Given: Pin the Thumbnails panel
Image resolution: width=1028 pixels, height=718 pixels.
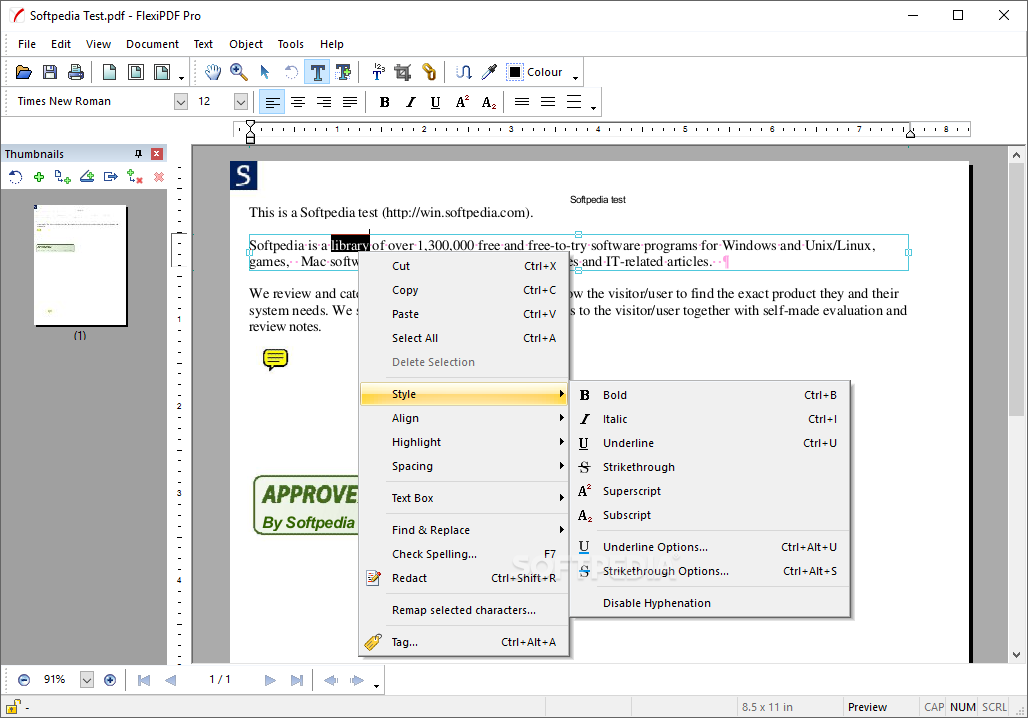Looking at the screenshot, I should pyautogui.click(x=138, y=153).
